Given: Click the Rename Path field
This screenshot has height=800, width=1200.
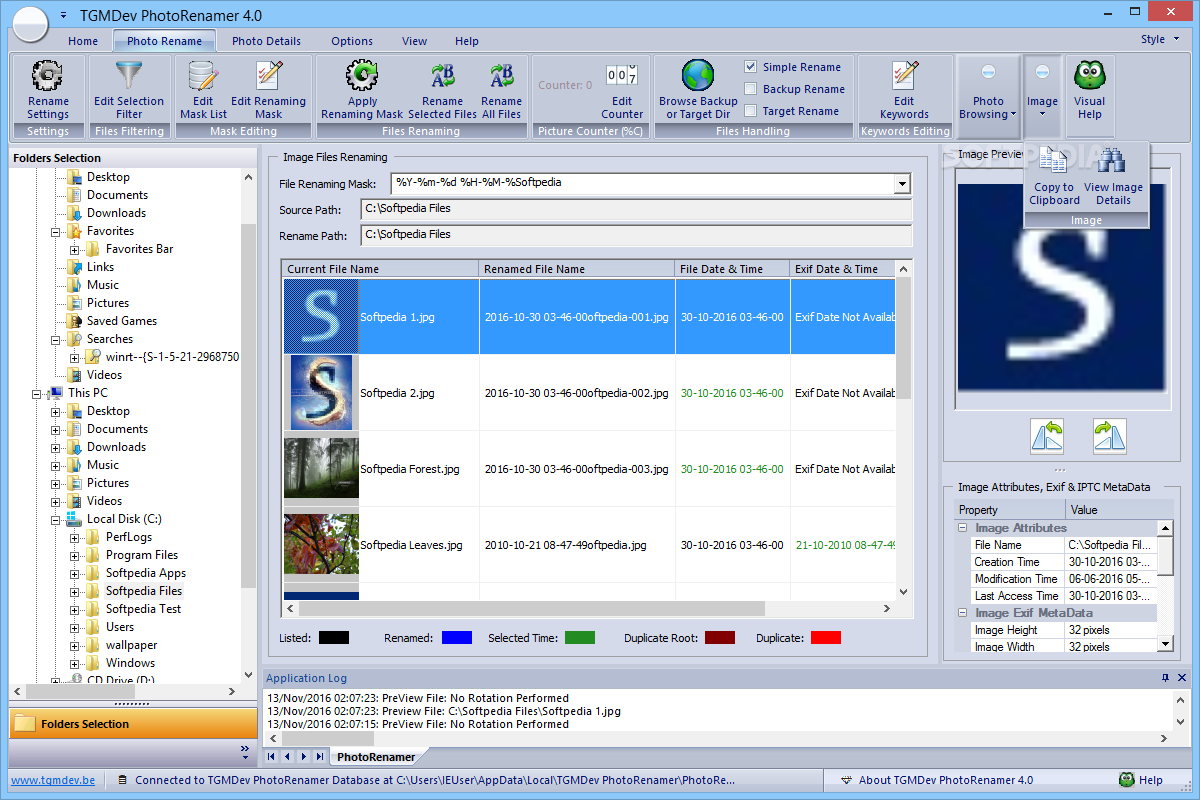Looking at the screenshot, I should click(x=636, y=235).
